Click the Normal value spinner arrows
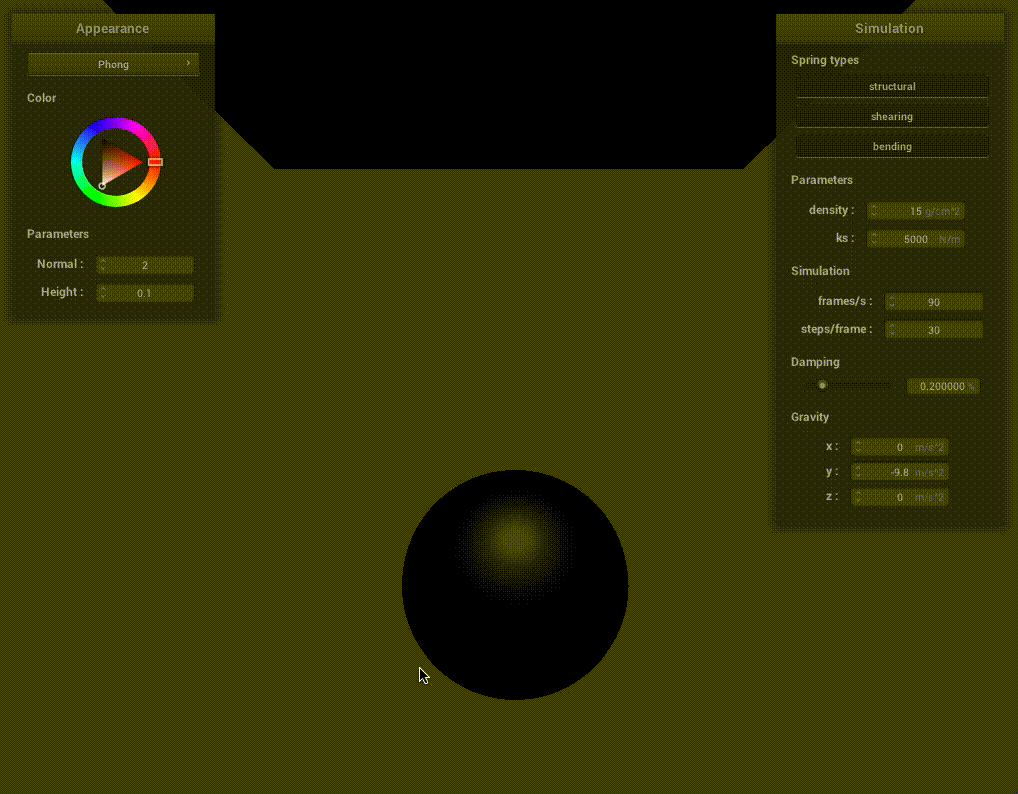The height and width of the screenshot is (794, 1018). 102,265
